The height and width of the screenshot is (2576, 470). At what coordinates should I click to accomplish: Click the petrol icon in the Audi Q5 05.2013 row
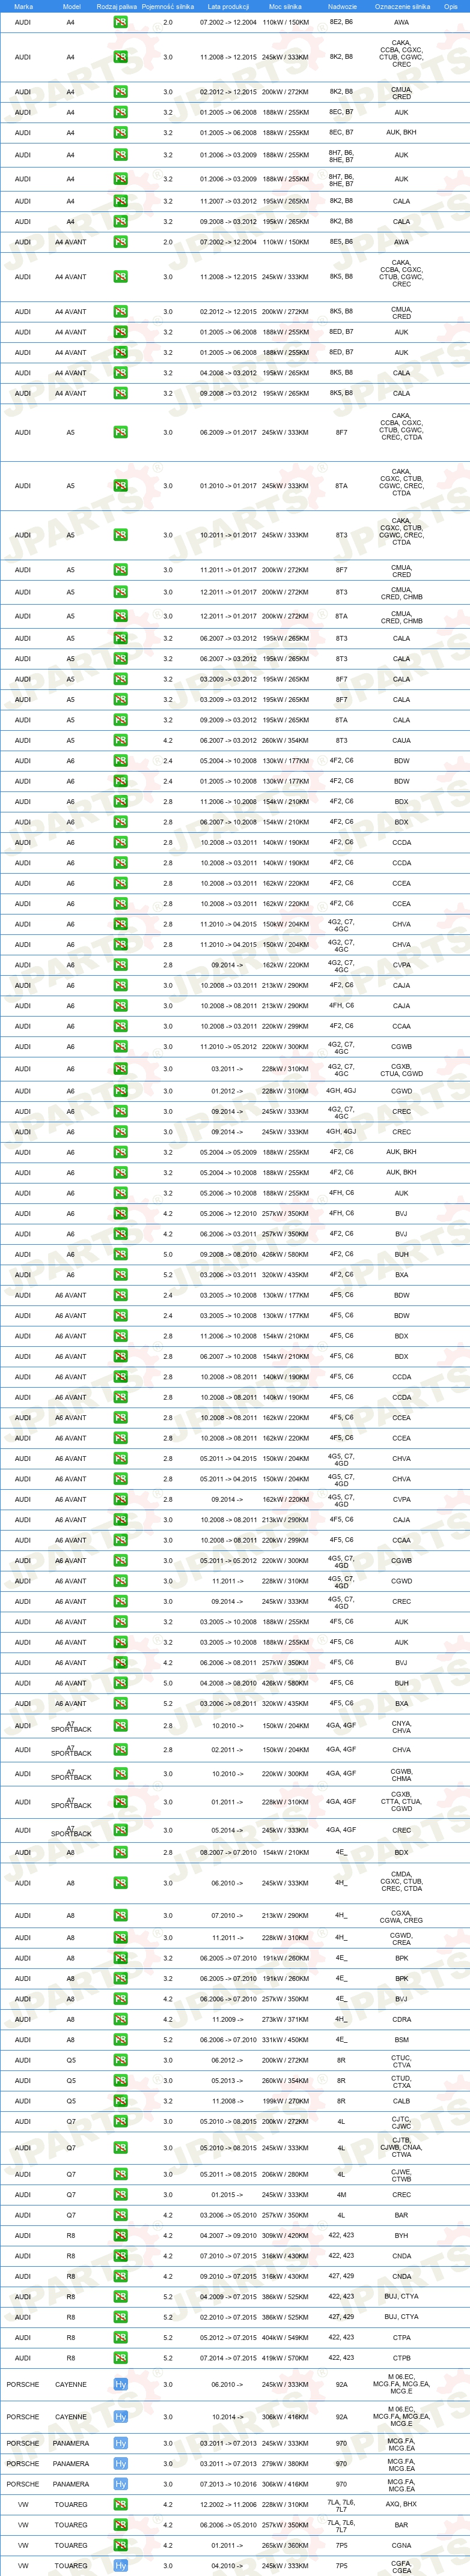120,2081
